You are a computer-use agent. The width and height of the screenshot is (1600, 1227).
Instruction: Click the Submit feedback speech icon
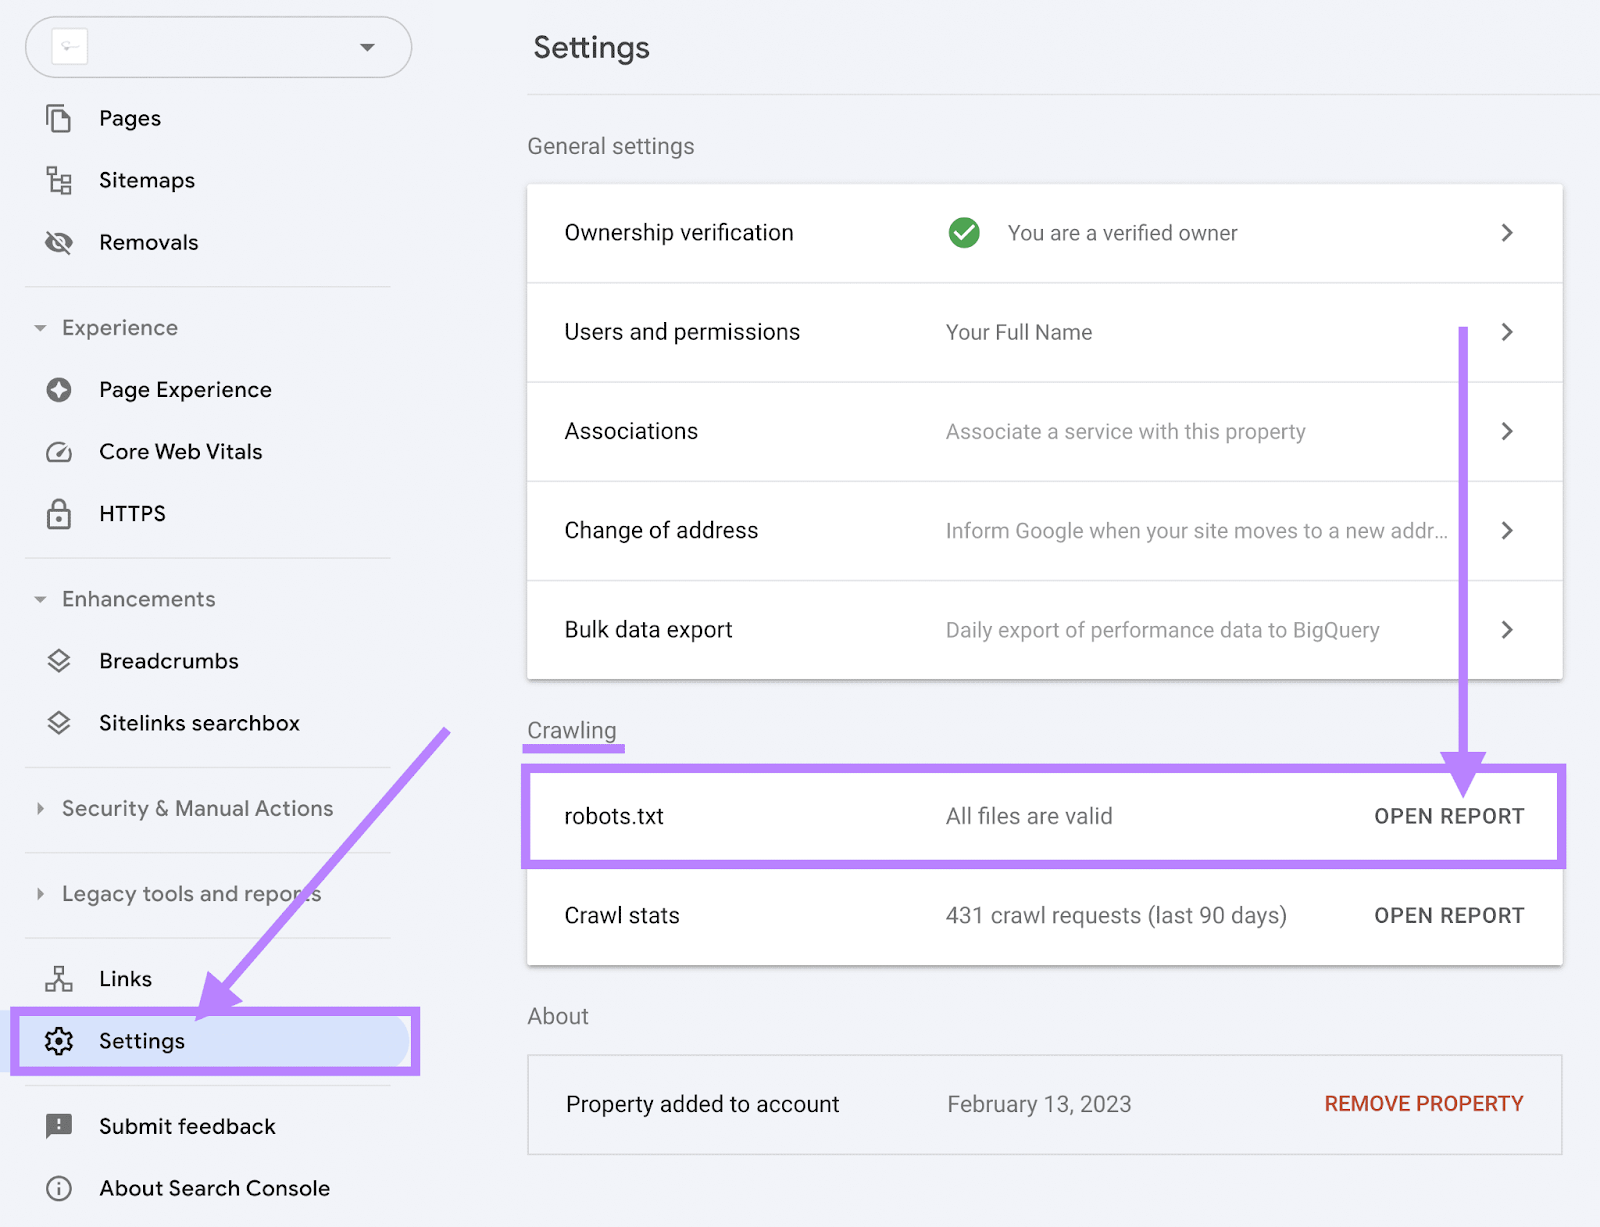tap(59, 1127)
